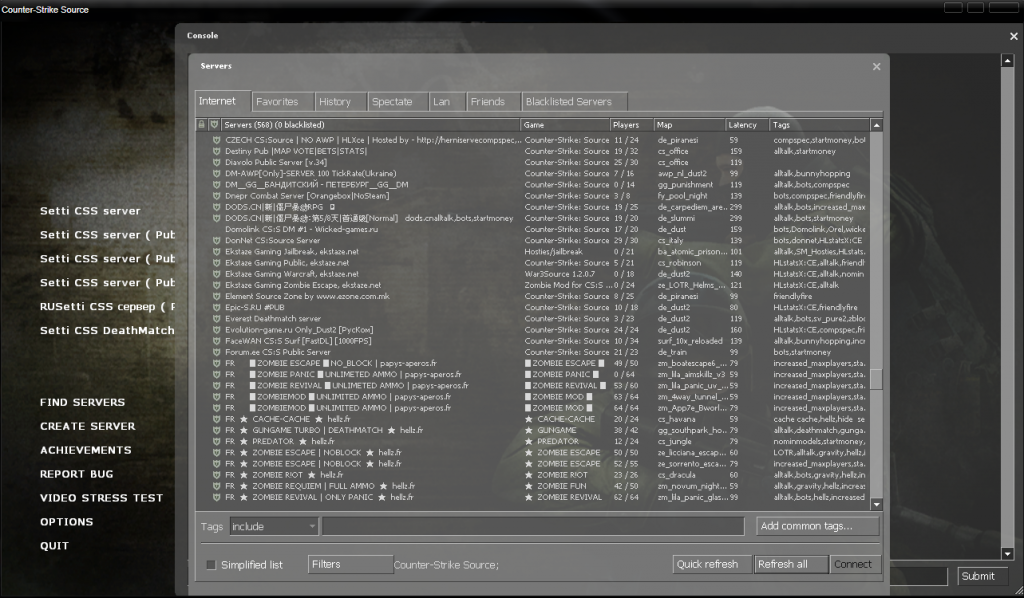
Task: Sort by the Tags column header
Action: [820, 125]
